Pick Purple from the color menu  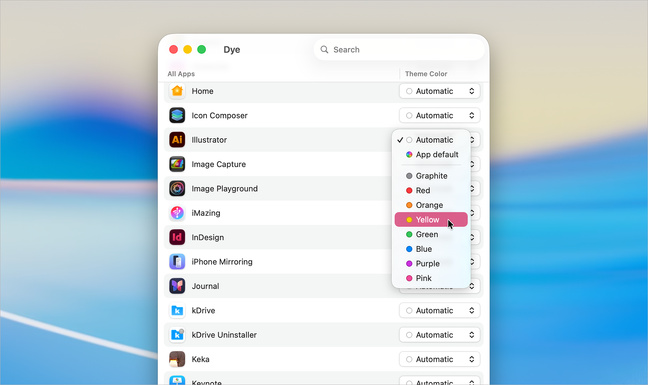coord(431,264)
